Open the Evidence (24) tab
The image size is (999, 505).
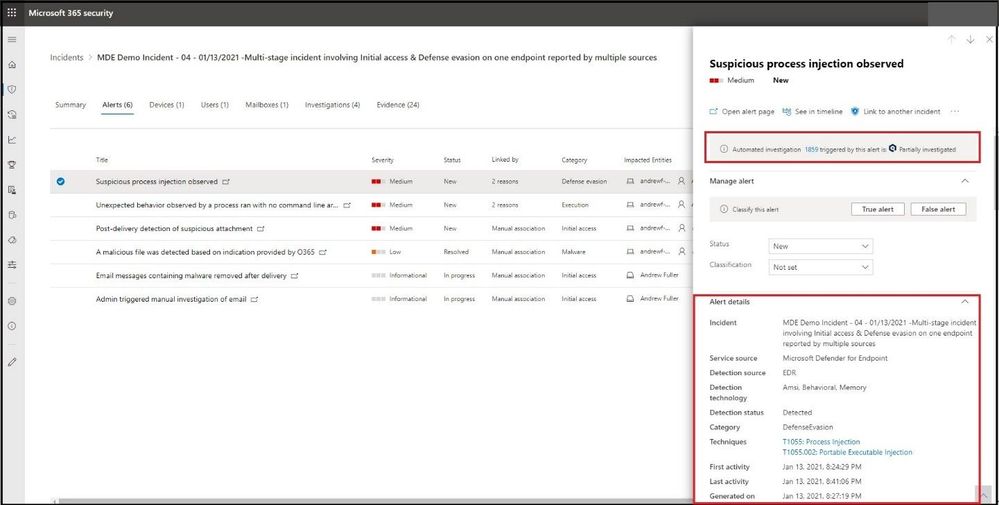398,105
